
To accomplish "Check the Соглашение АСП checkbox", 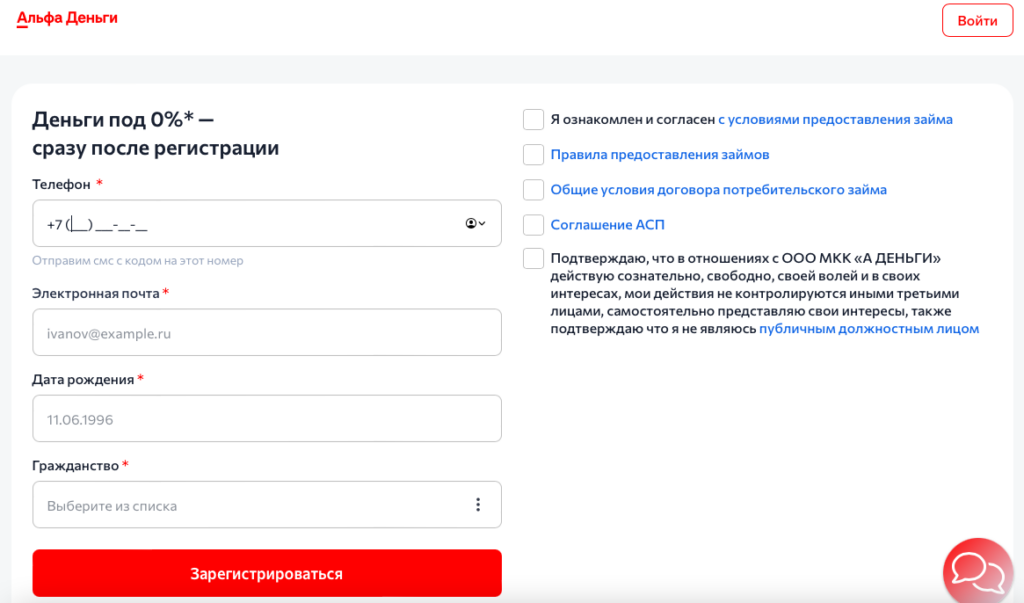I will coord(533,224).
